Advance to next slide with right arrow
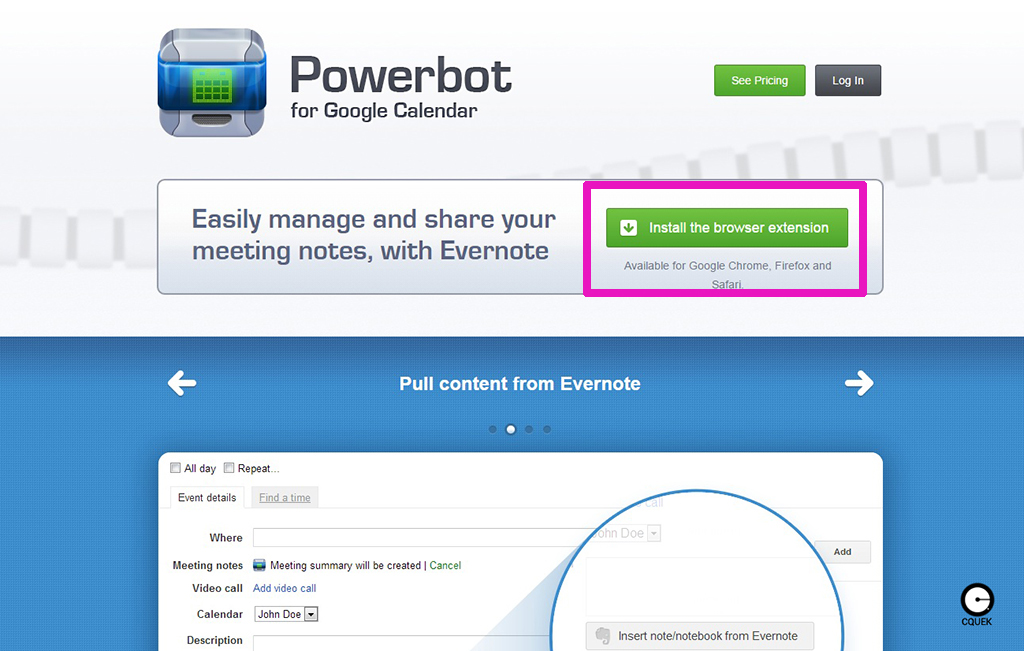The height and width of the screenshot is (651, 1024). 859,383
